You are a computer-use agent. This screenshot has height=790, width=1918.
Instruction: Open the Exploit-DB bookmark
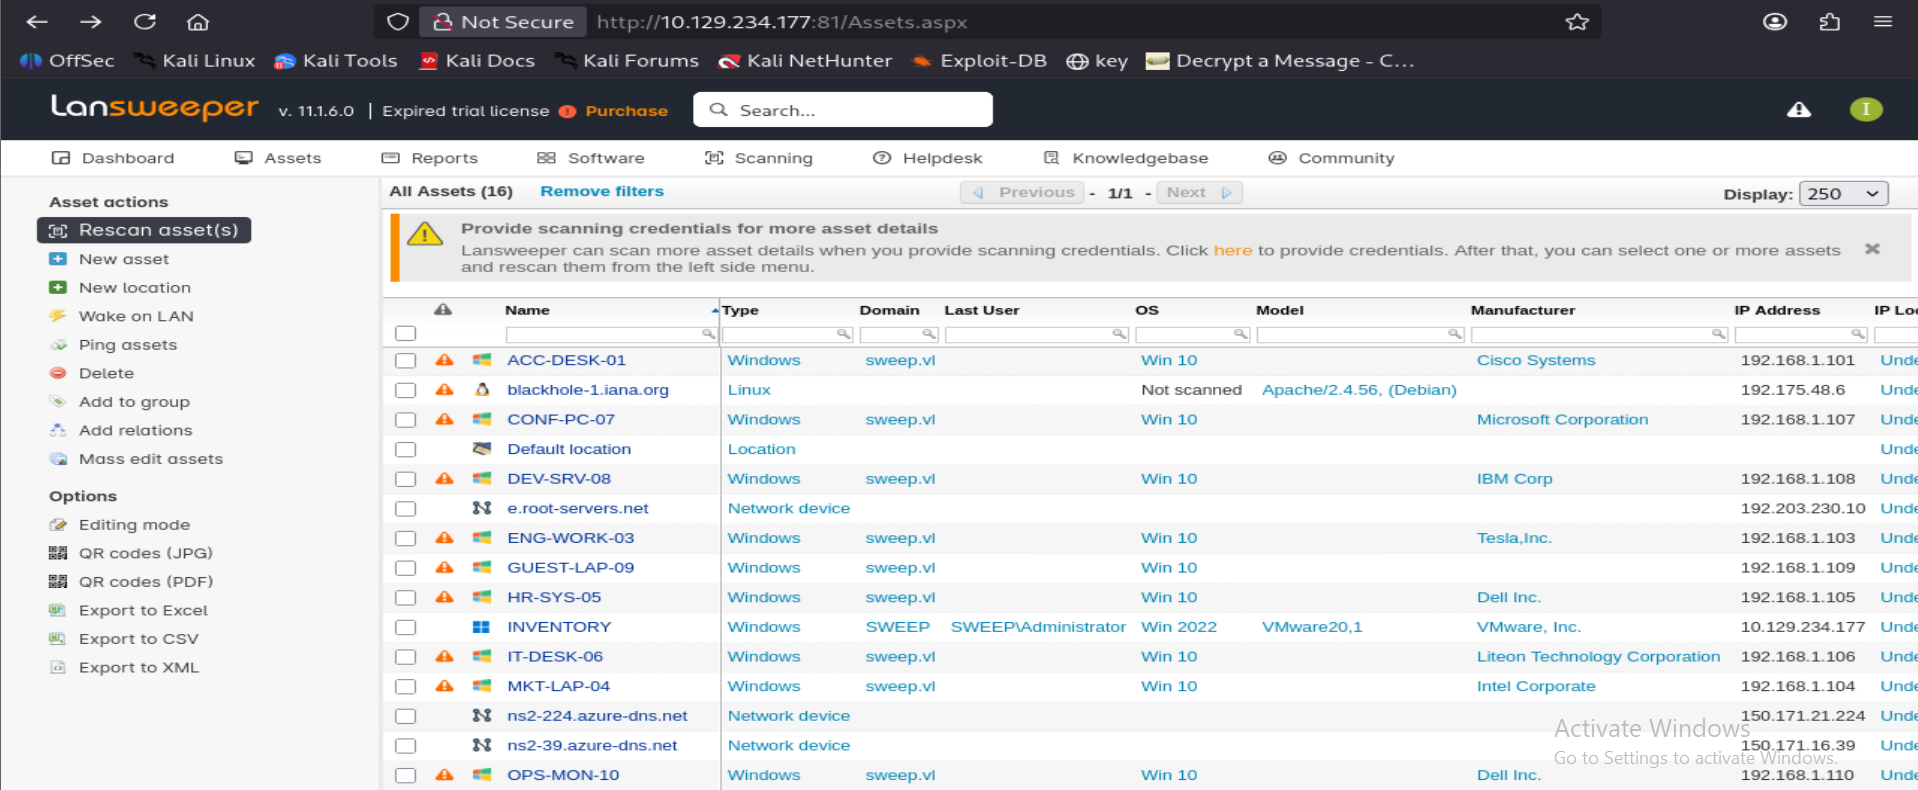[x=980, y=61]
